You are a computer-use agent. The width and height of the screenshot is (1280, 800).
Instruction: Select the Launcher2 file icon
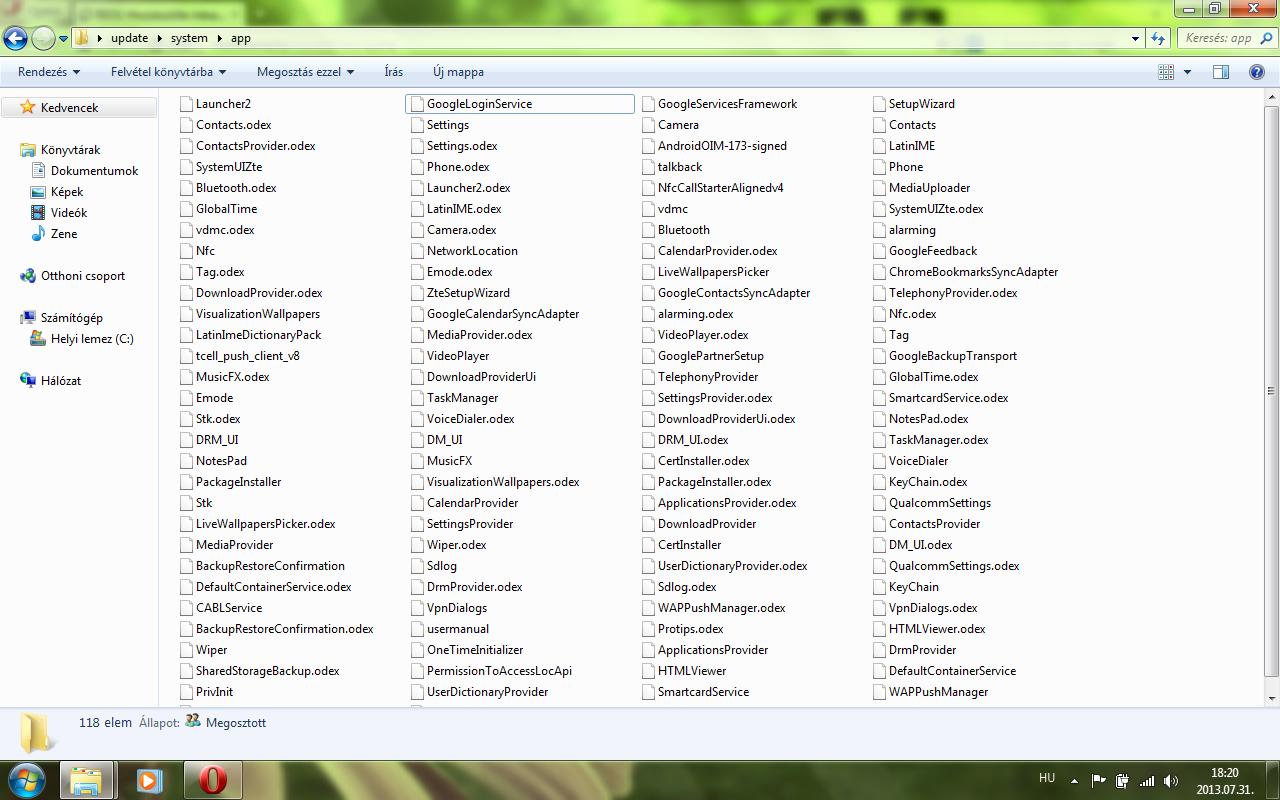click(x=186, y=103)
